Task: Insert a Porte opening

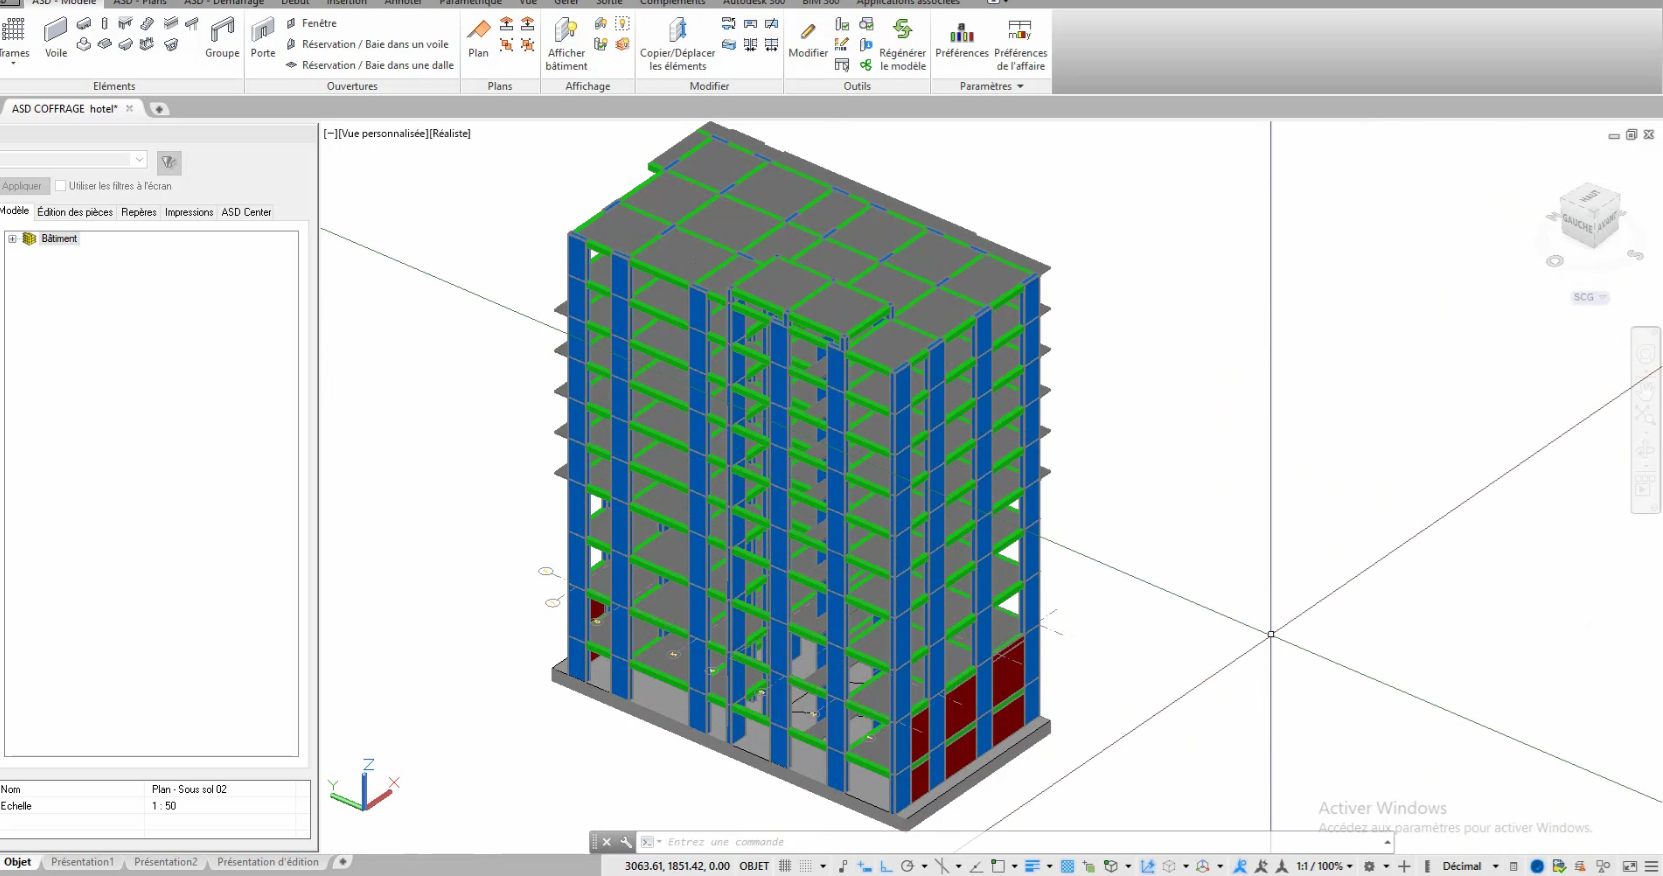Action: (263, 38)
